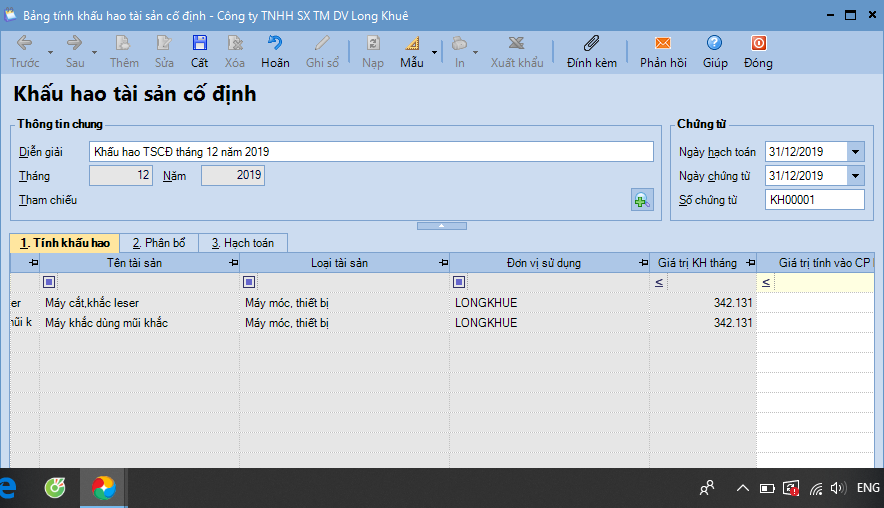
Task: Click the Trước back arrow icon
Action: [x=24, y=43]
